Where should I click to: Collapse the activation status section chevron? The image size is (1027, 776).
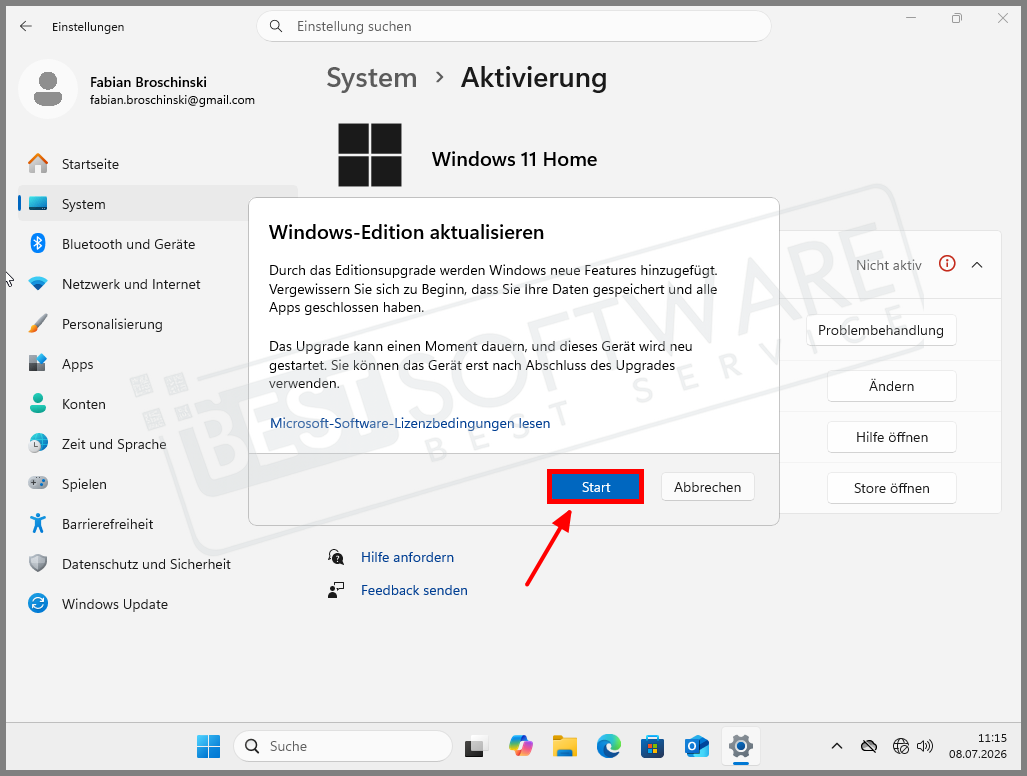(x=977, y=265)
